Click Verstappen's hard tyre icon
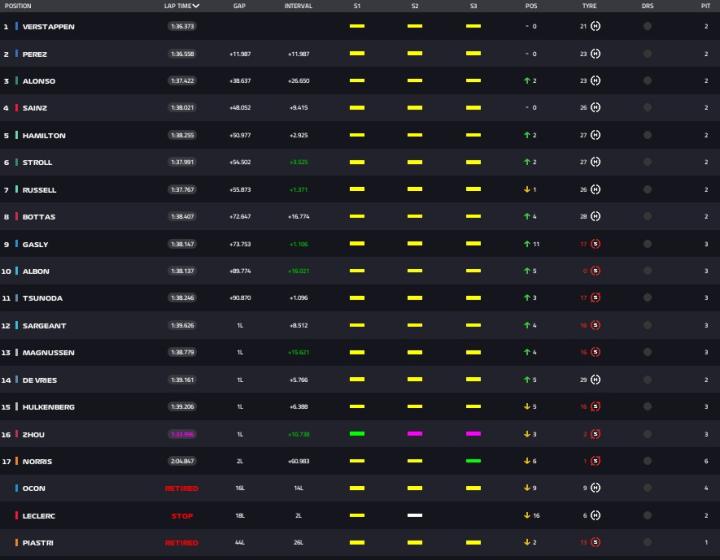Image resolution: width=720 pixels, height=560 pixels. click(596, 26)
